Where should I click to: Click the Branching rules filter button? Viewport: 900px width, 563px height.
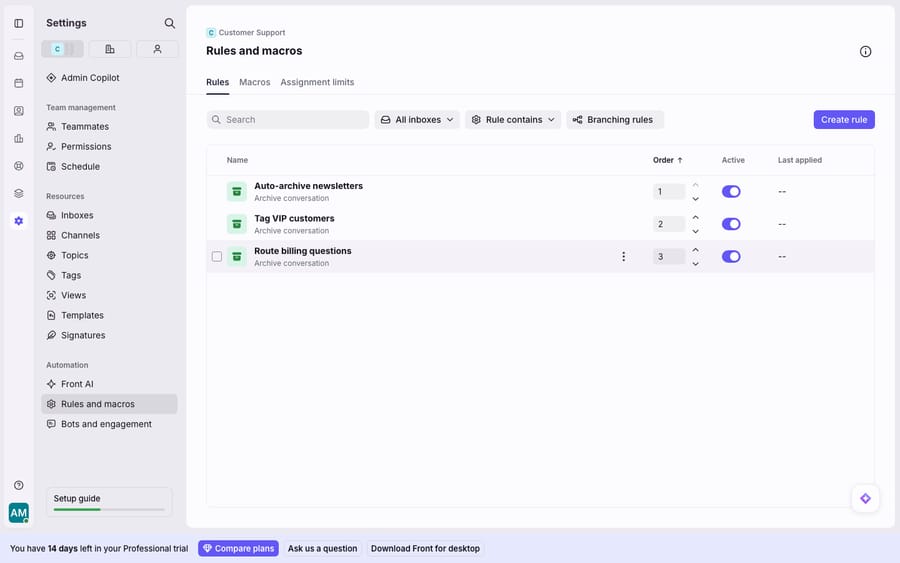[x=615, y=119]
